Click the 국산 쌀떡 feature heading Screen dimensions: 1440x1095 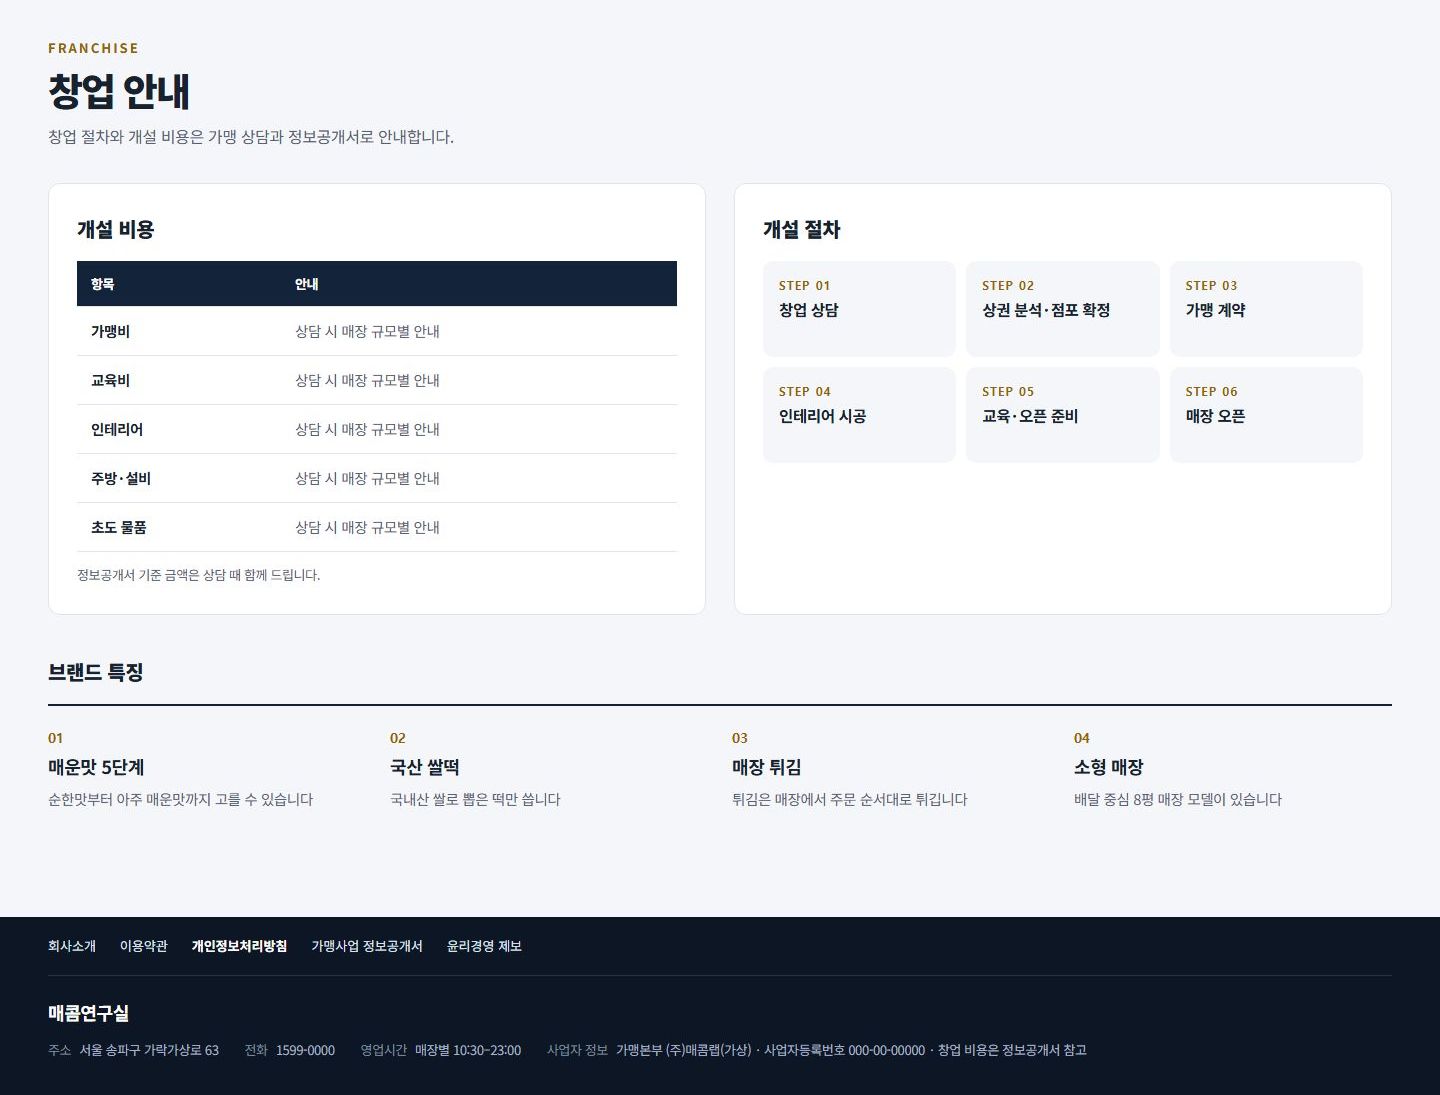click(x=425, y=767)
